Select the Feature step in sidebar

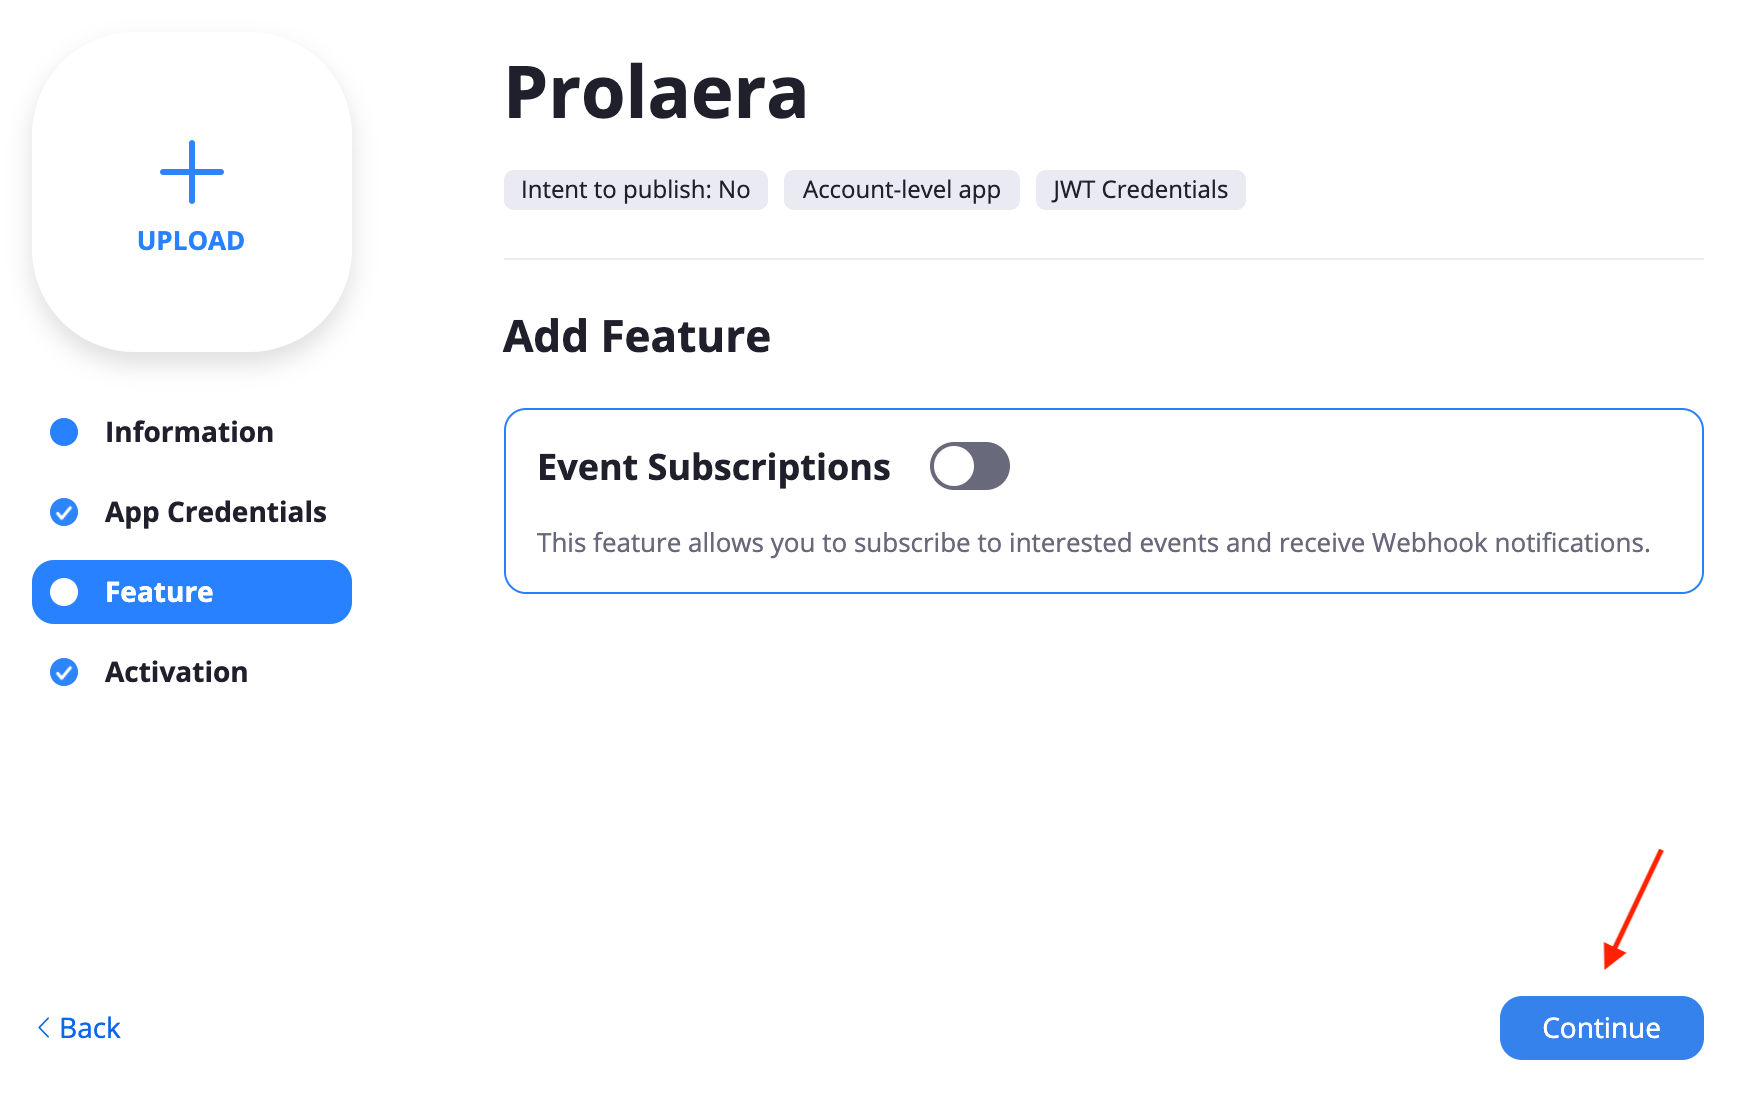click(x=192, y=592)
